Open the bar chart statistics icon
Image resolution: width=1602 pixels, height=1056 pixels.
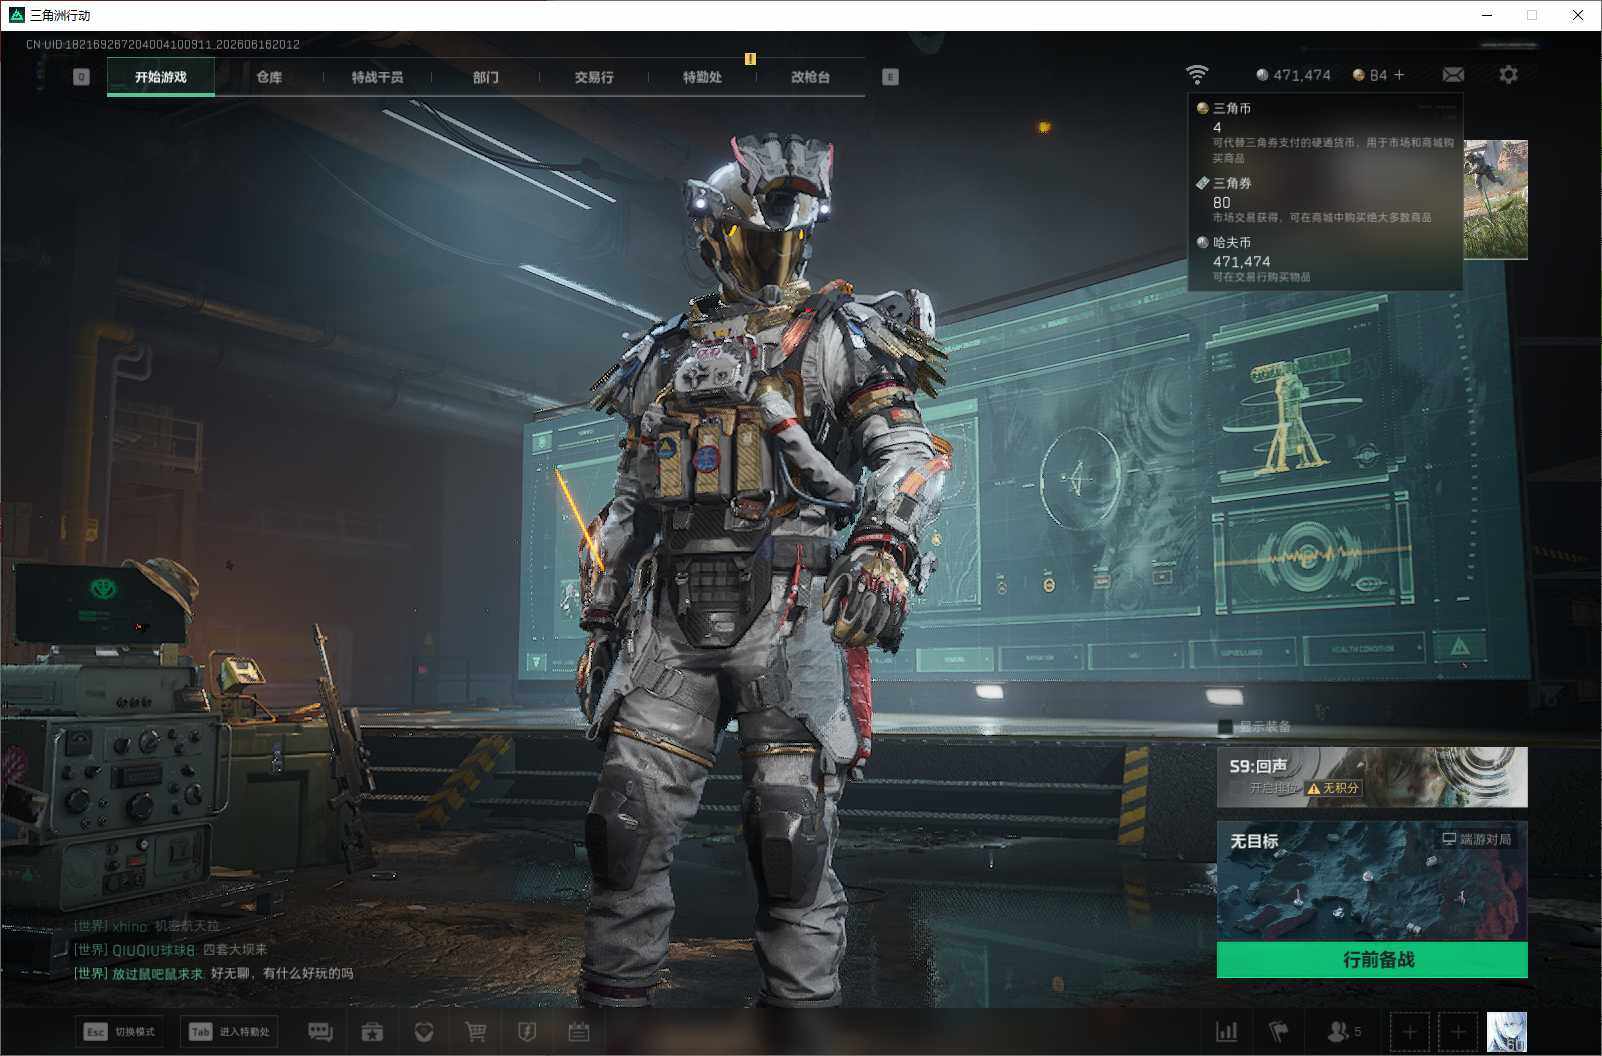pos(1226,1031)
